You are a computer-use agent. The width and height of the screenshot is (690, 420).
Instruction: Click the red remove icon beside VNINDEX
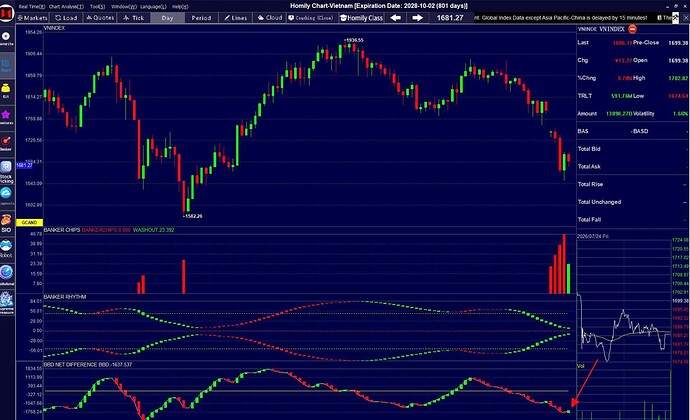pos(632,29)
